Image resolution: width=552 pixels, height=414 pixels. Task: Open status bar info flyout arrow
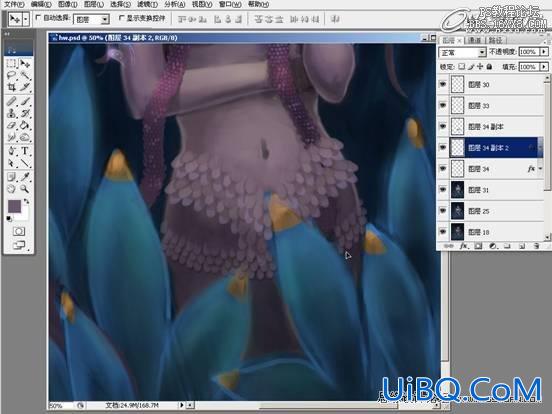[x=182, y=405]
